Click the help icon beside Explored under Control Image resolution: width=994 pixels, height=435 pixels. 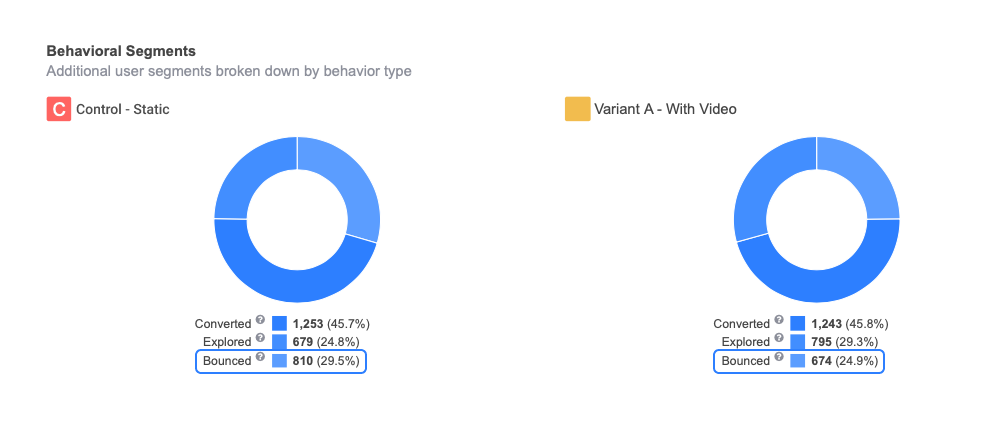(260, 339)
